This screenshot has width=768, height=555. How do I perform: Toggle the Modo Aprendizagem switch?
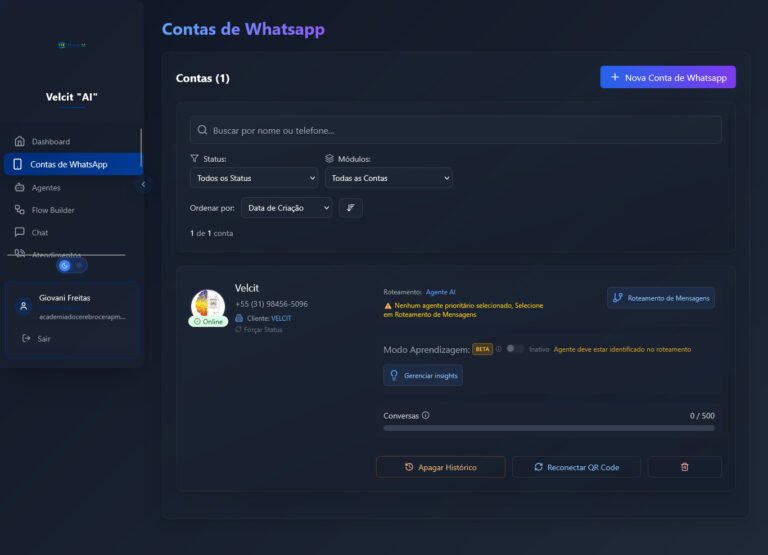(514, 349)
